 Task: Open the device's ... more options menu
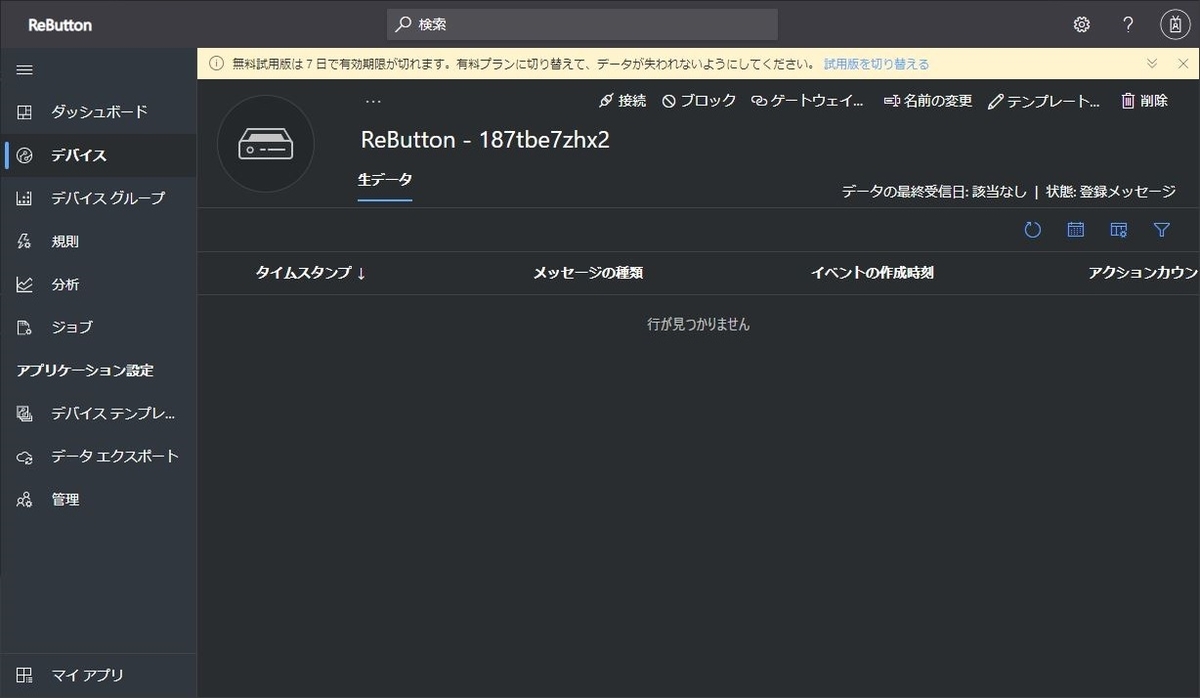[373, 99]
